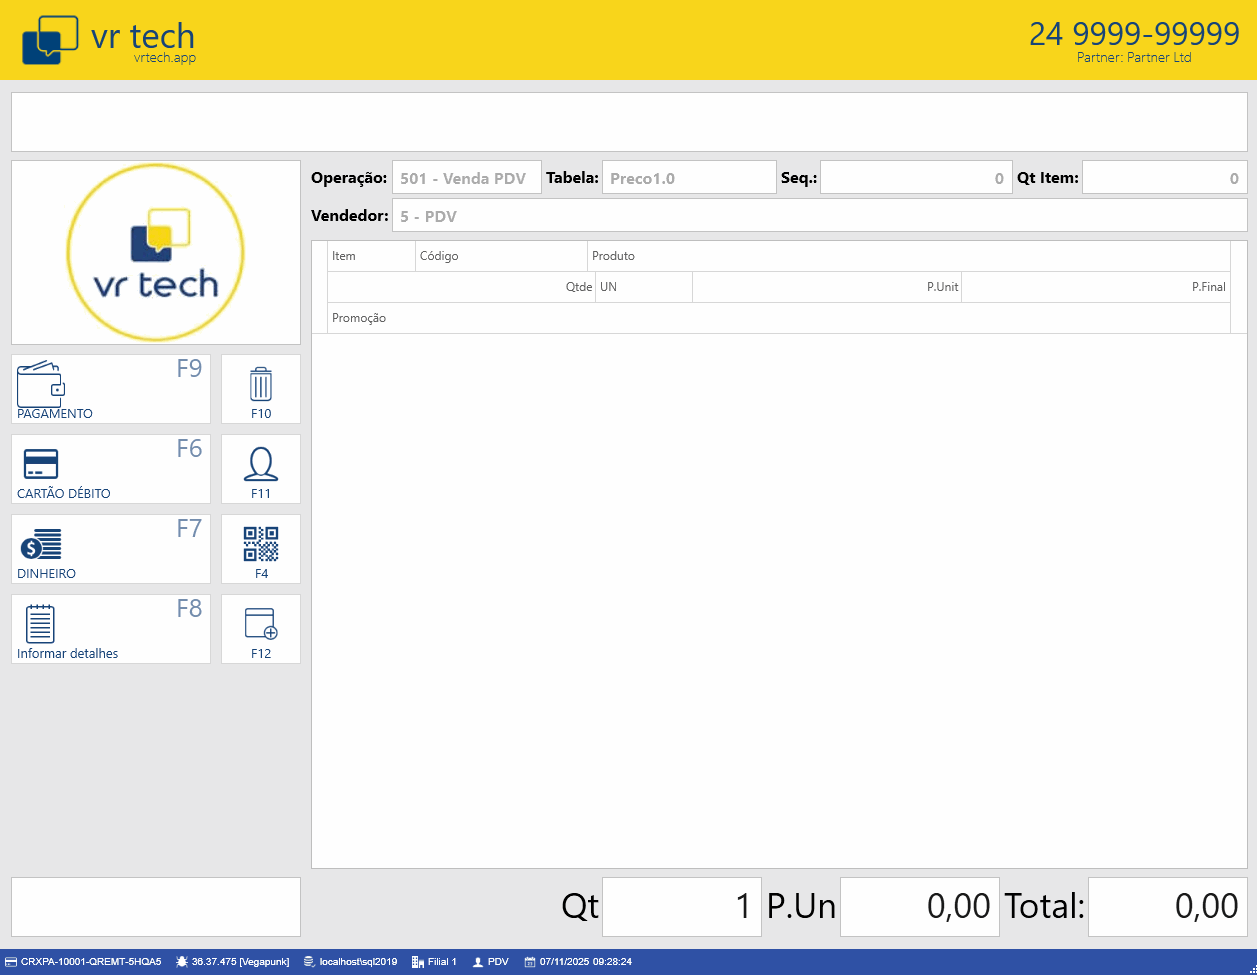Click the trash can icon (F10)

(260, 385)
